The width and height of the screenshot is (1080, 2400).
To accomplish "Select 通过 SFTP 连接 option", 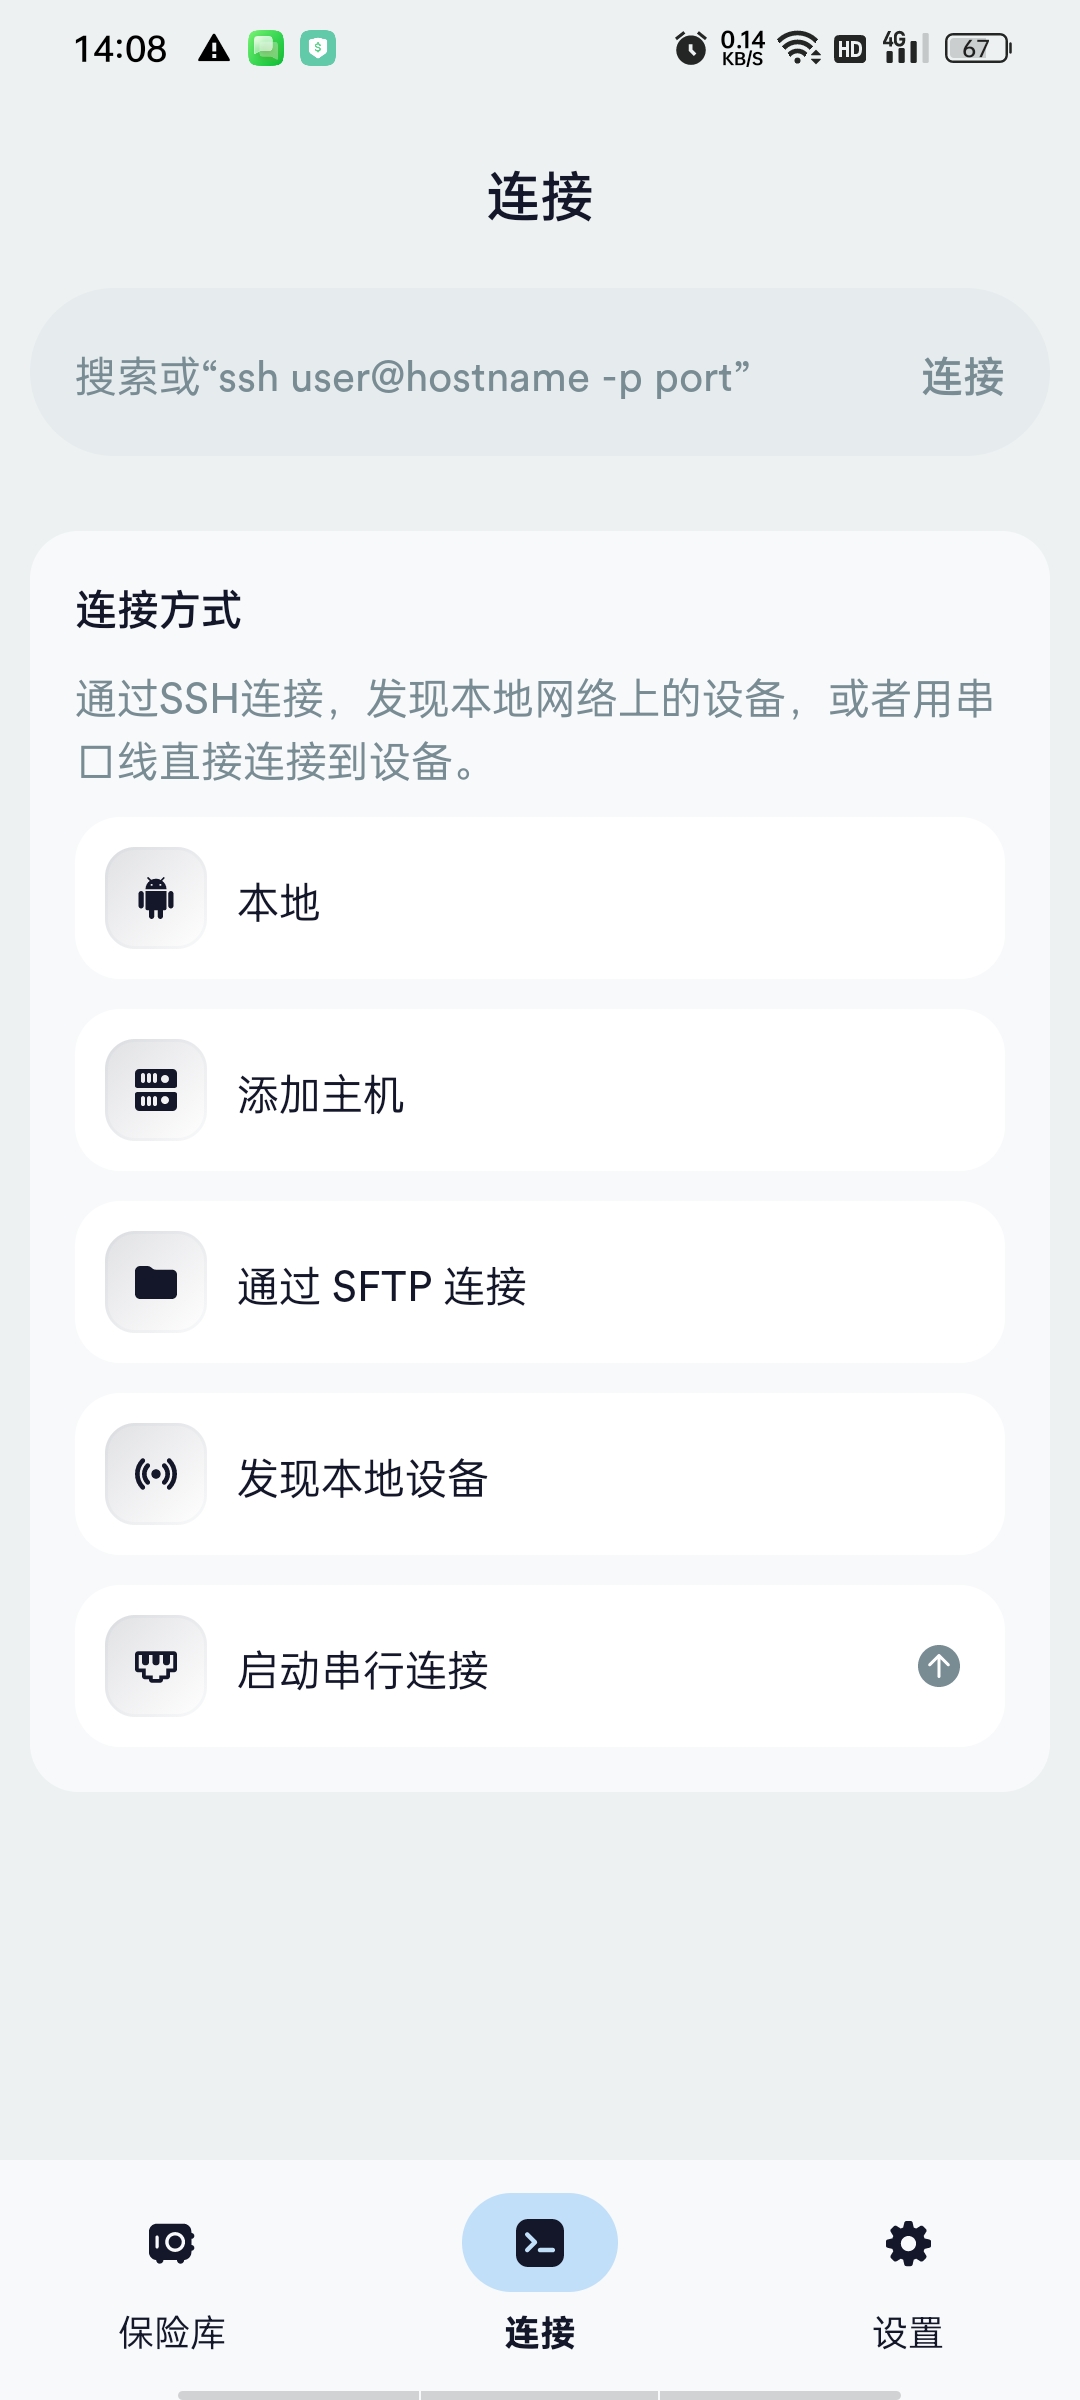I will pos(540,1282).
